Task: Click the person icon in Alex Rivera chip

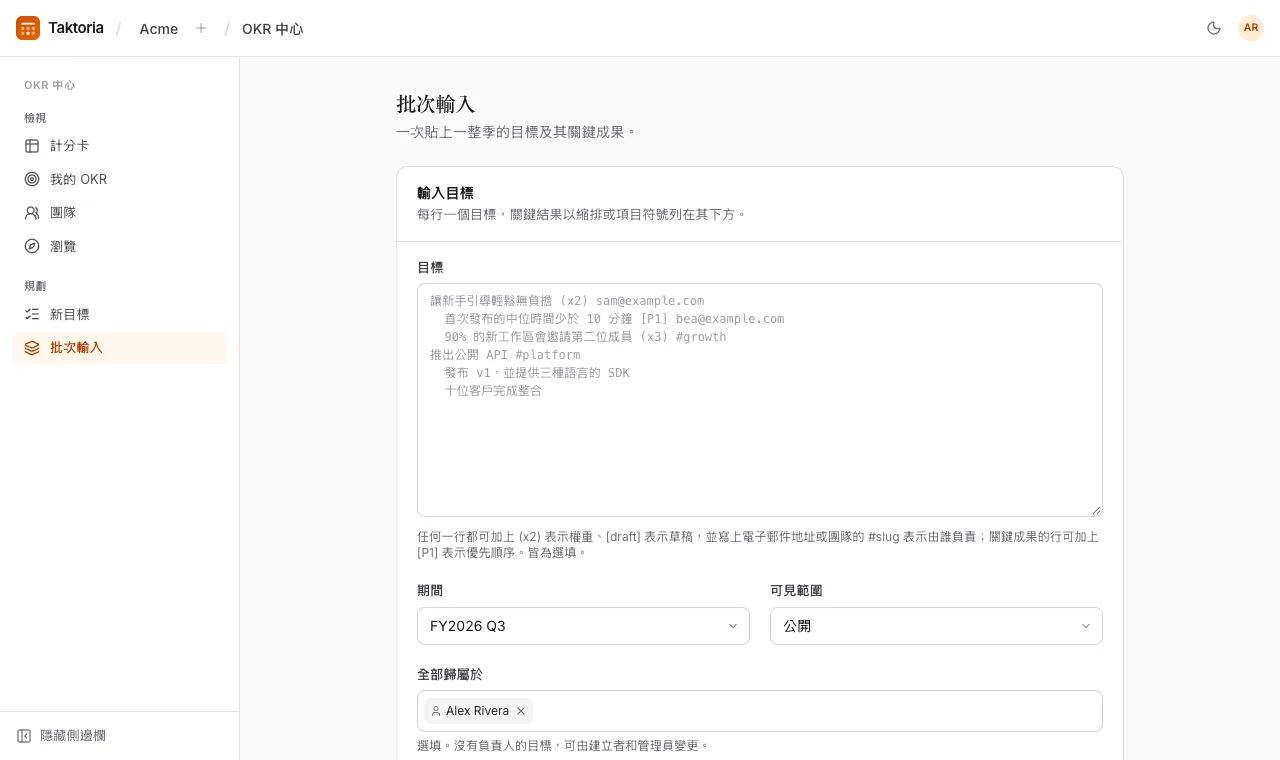Action: pyautogui.click(x=436, y=711)
